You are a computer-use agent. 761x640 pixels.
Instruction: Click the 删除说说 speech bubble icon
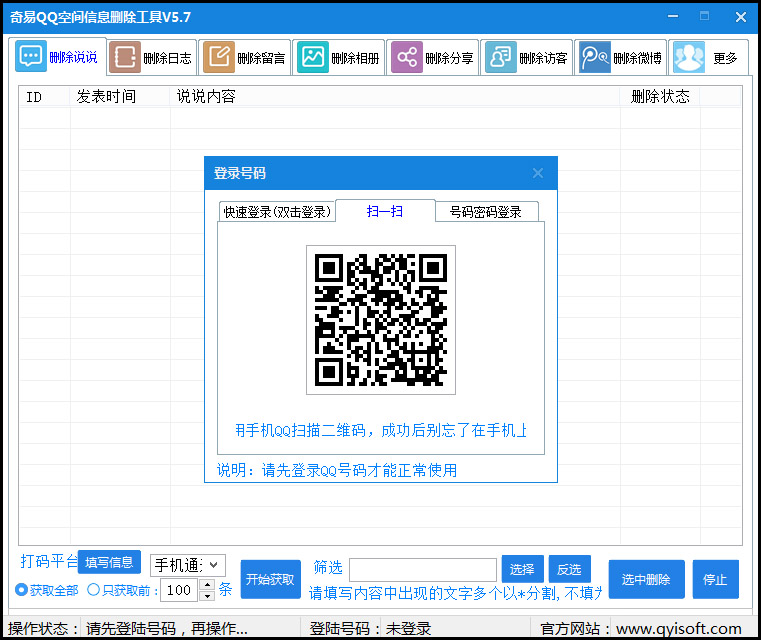(x=31, y=57)
